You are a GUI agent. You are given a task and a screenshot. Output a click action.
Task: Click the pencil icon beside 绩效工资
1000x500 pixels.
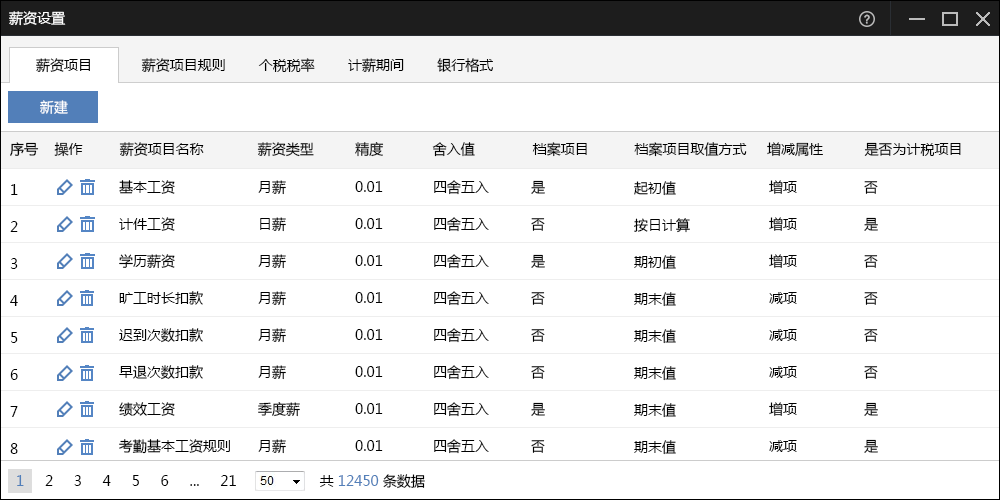click(x=64, y=409)
